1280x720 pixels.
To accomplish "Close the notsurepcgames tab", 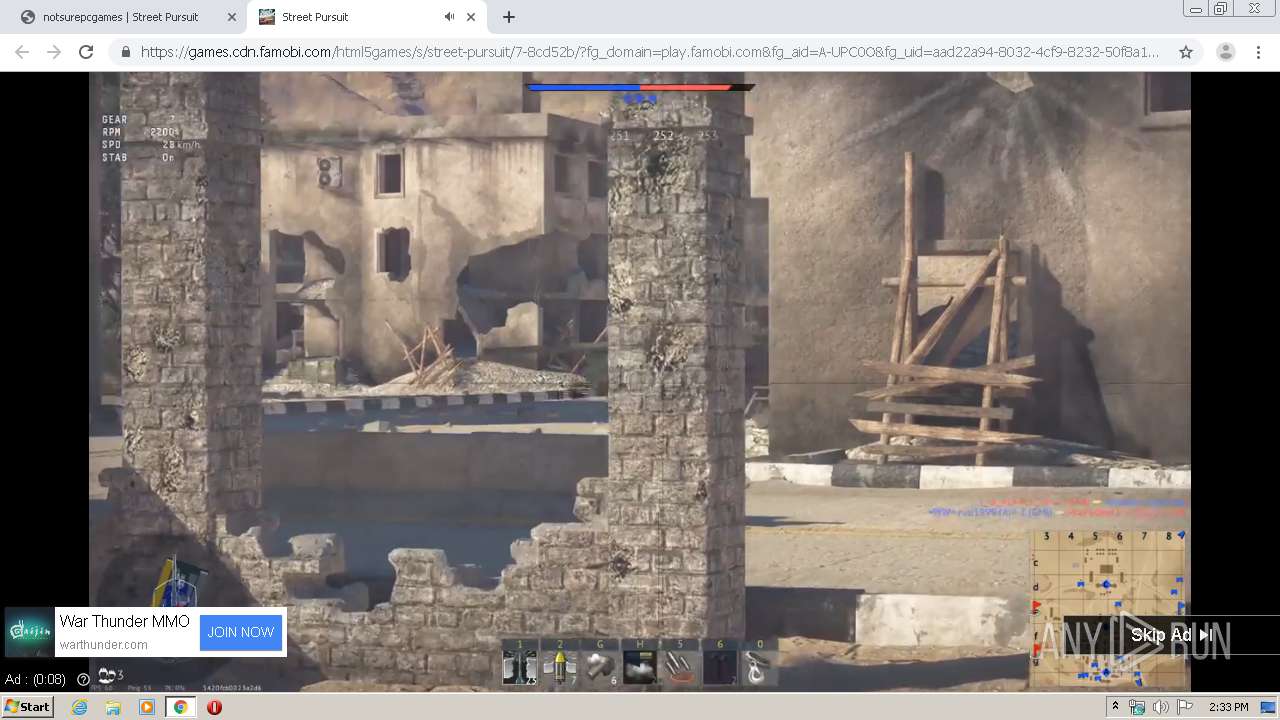I will (232, 17).
